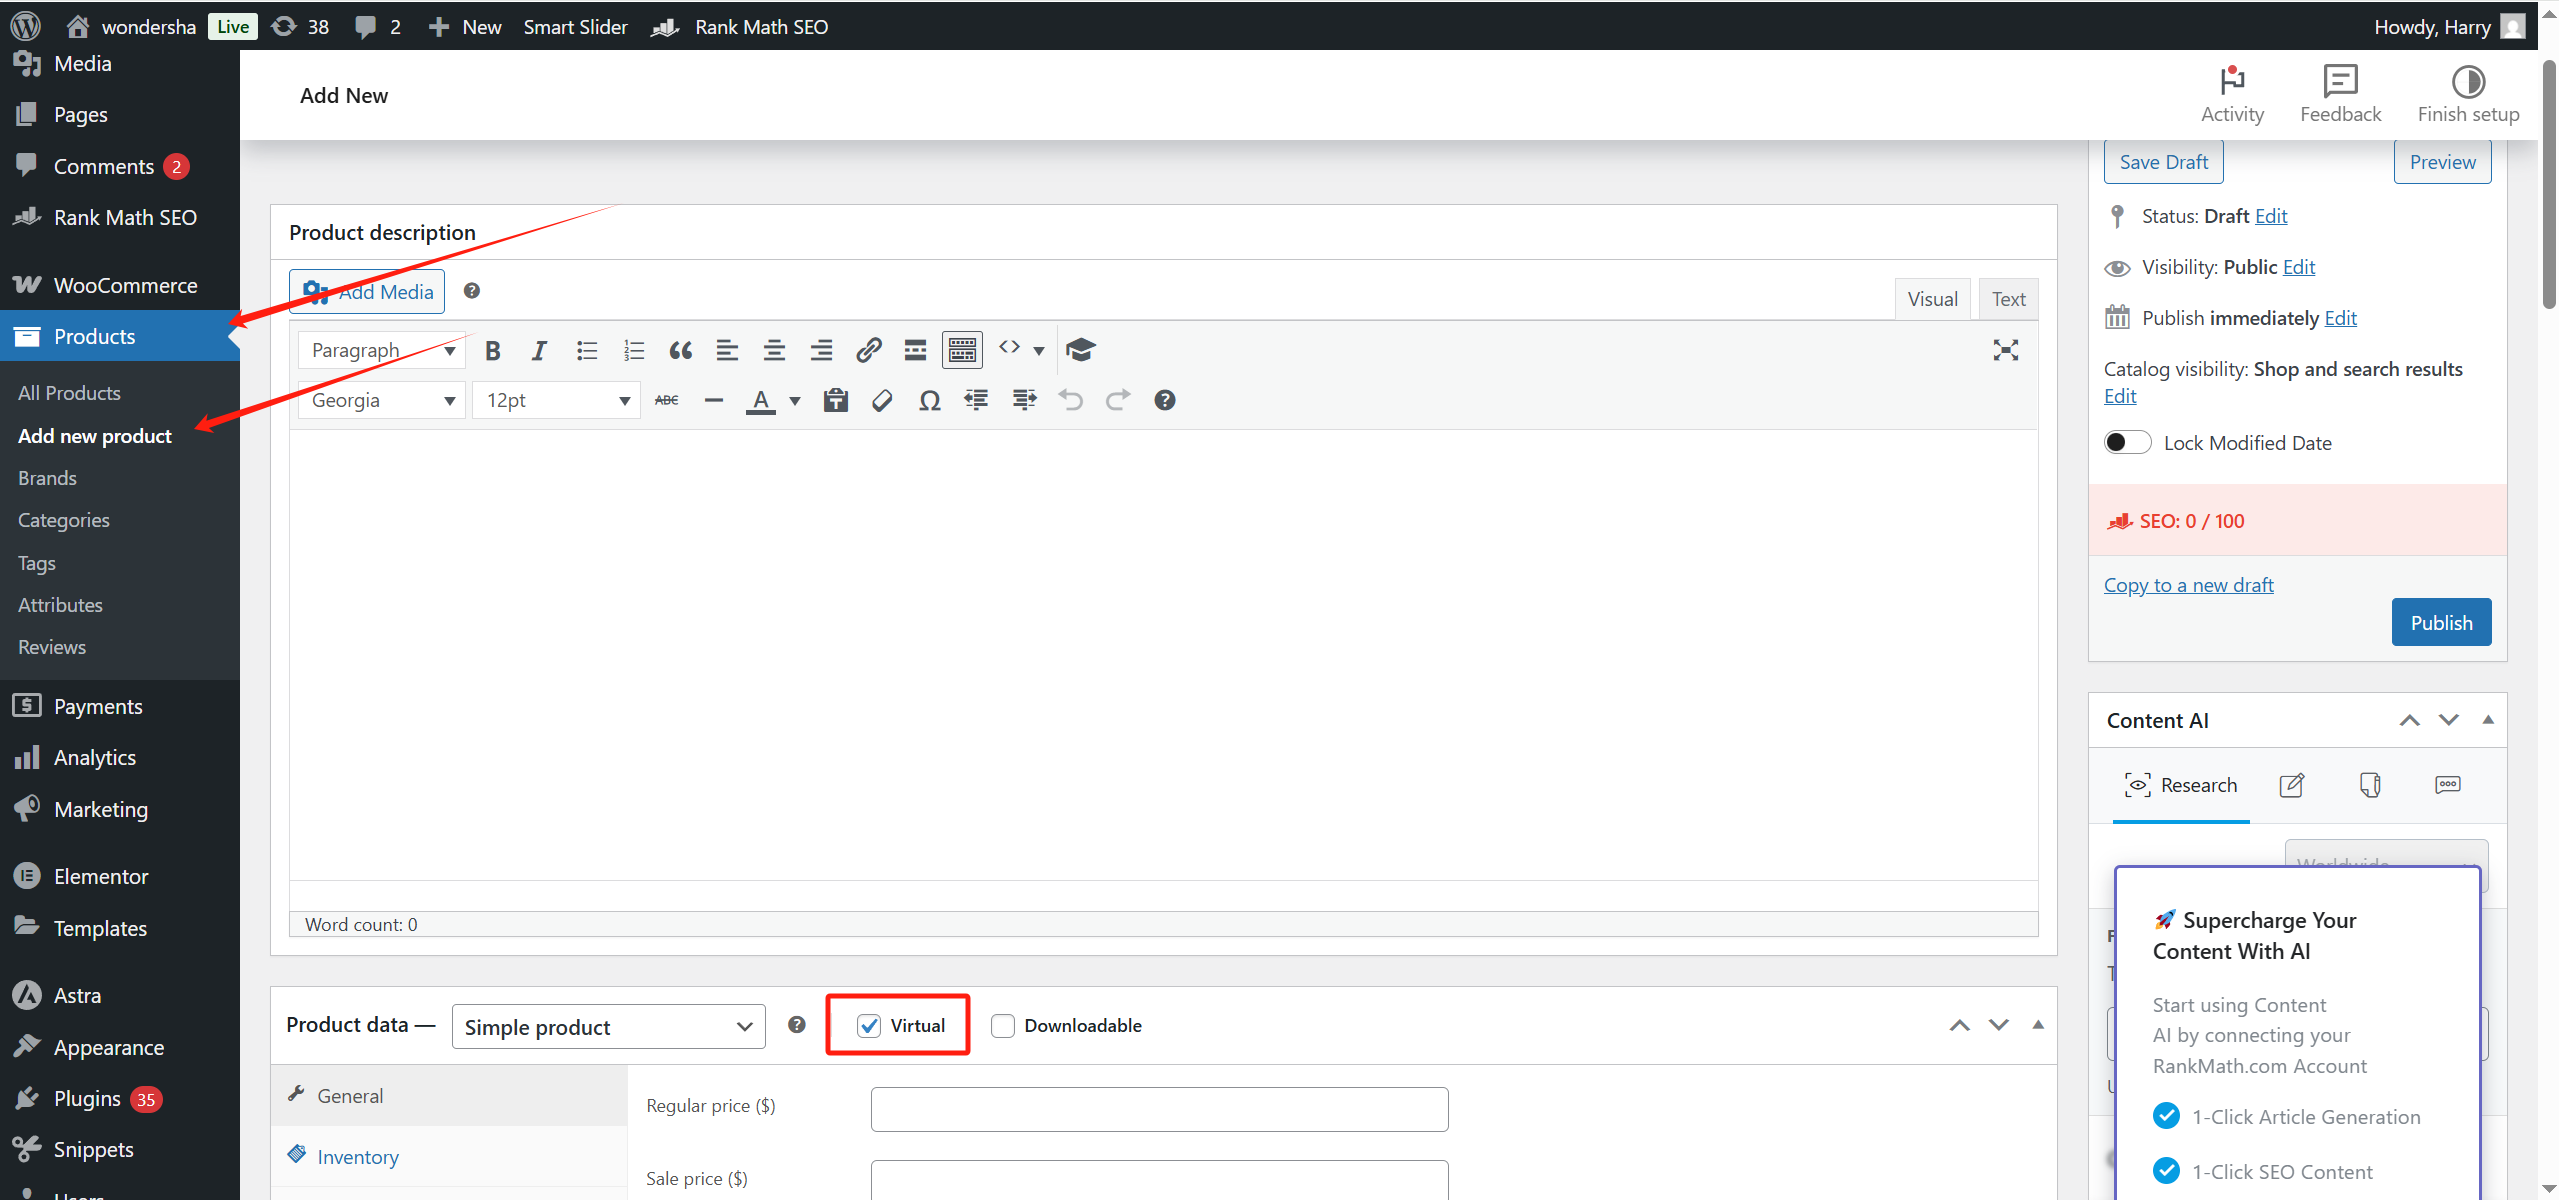Screen dimensions: 2559x1200
Task: Click the Copy to a new draft link
Action: pyautogui.click(x=2188, y=584)
